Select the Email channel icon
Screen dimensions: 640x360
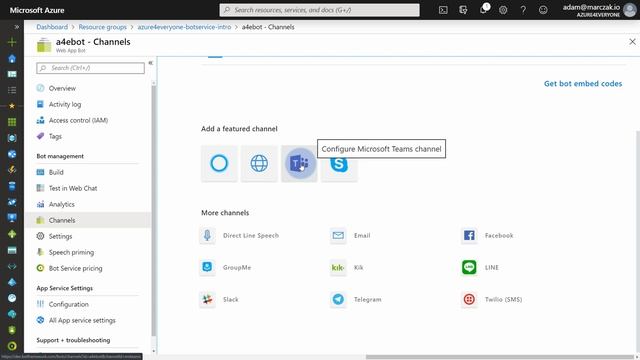tap(338, 236)
